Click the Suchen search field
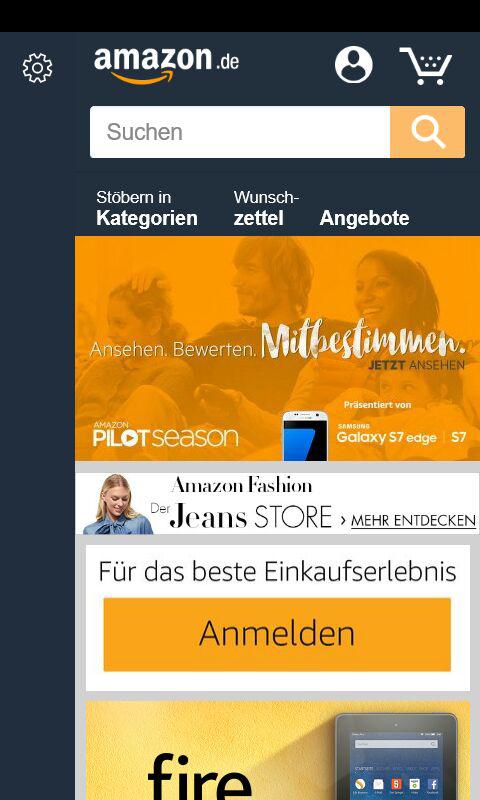The width and height of the screenshot is (480, 800). 240,132
